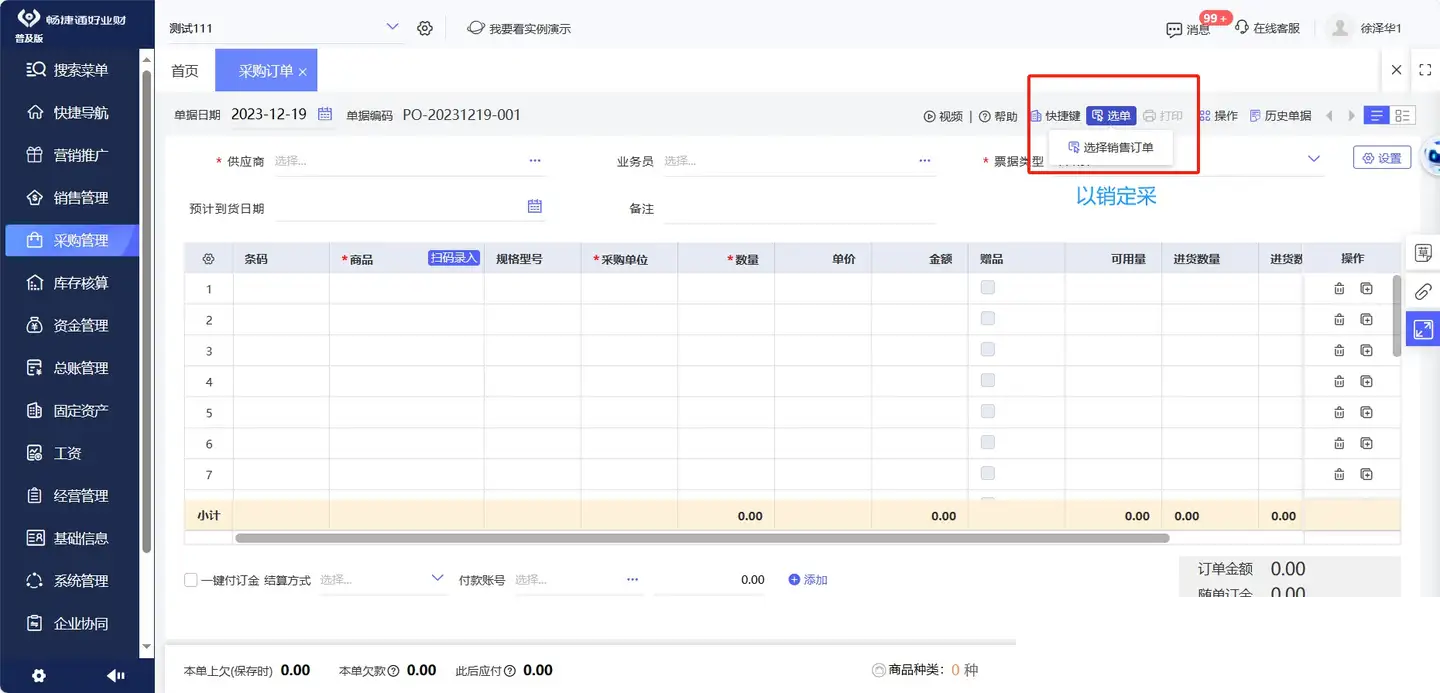Open supplier lookup ellipsis for 供应商
The height and width of the screenshot is (693, 1440).
coord(535,160)
